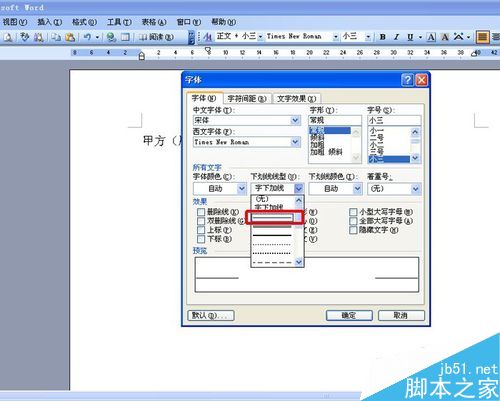Select the 字体 tab
The height and width of the screenshot is (401, 500).
coord(204,98)
